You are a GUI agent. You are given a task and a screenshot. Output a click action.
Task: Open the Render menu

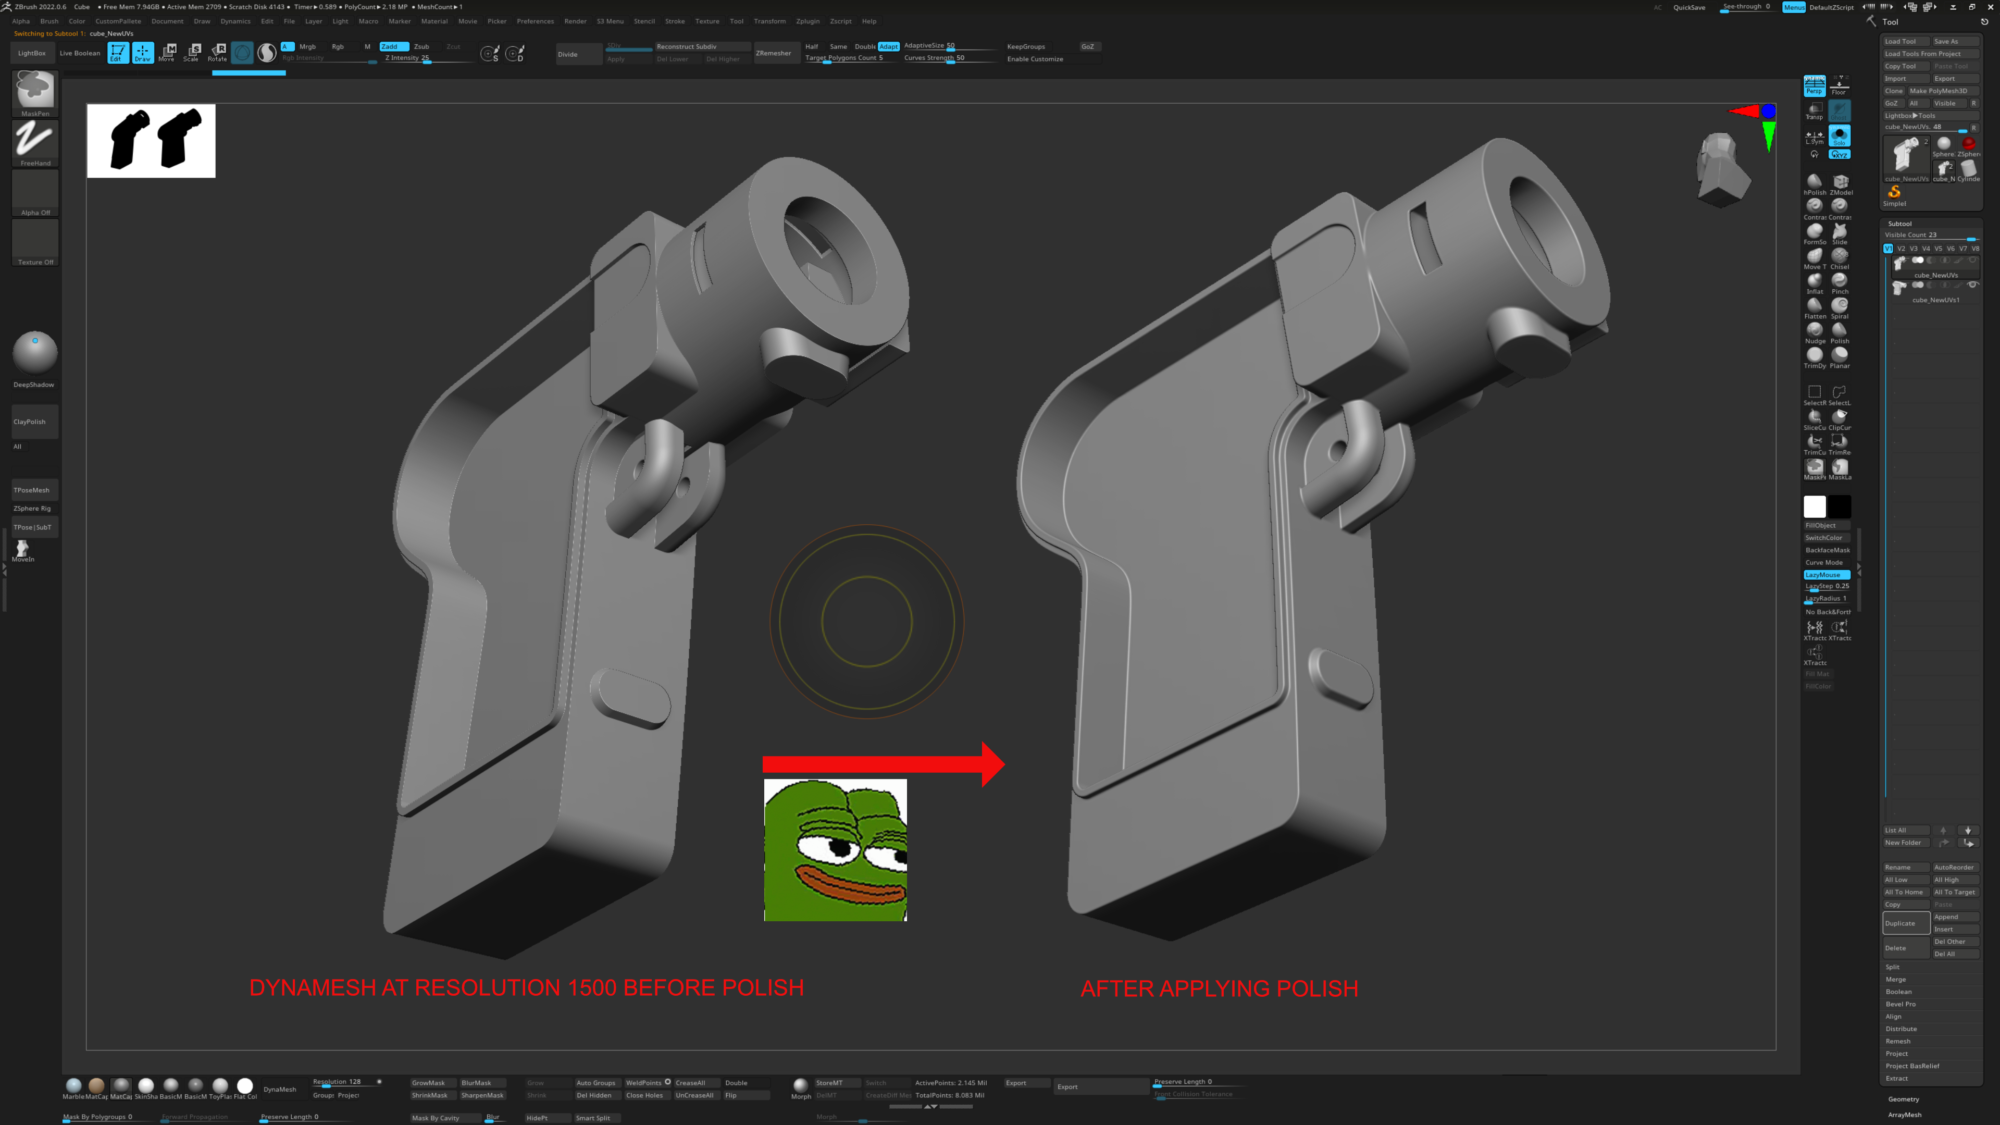tap(575, 21)
